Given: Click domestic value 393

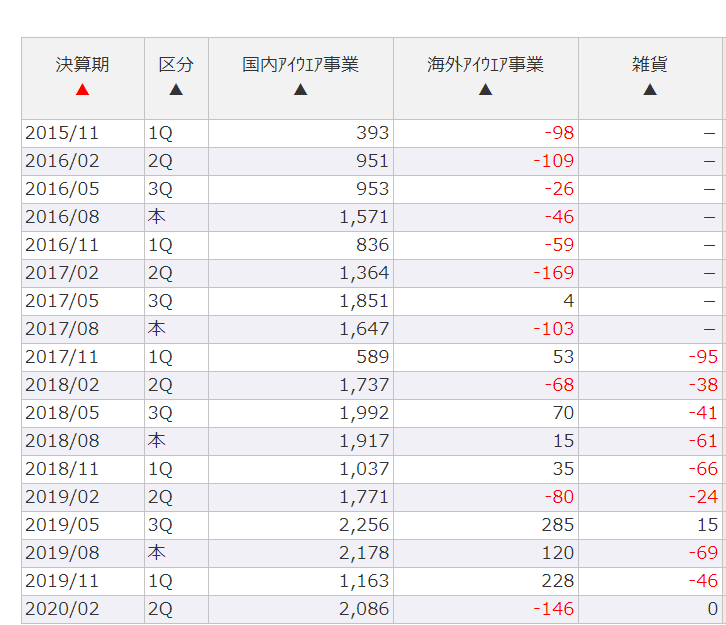Looking at the screenshot, I should click(373, 133).
